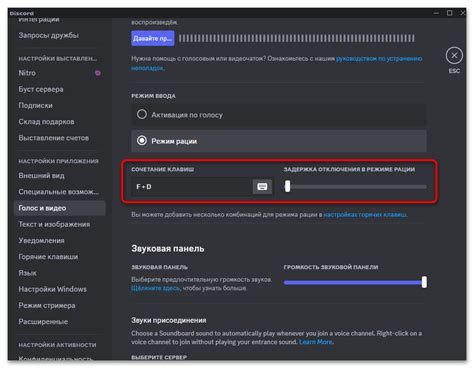Viewport: 474px width, 368px height.
Task: Minimize the Discord window
Action: (436, 13)
